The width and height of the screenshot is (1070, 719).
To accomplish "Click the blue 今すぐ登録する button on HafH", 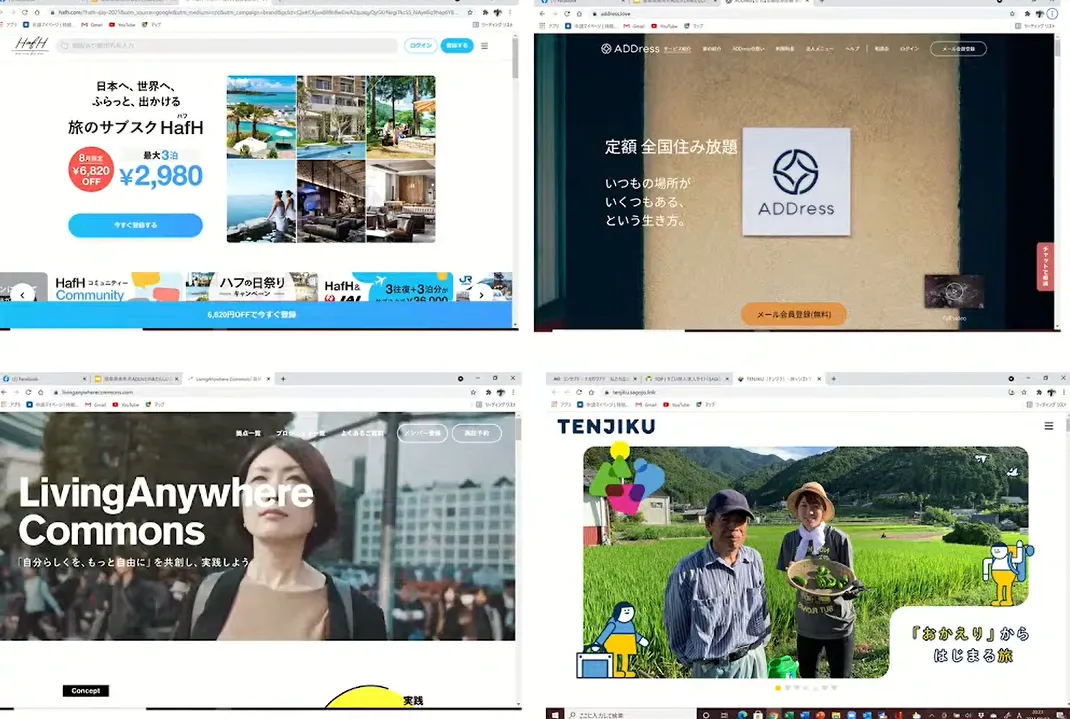I will tap(135, 226).
